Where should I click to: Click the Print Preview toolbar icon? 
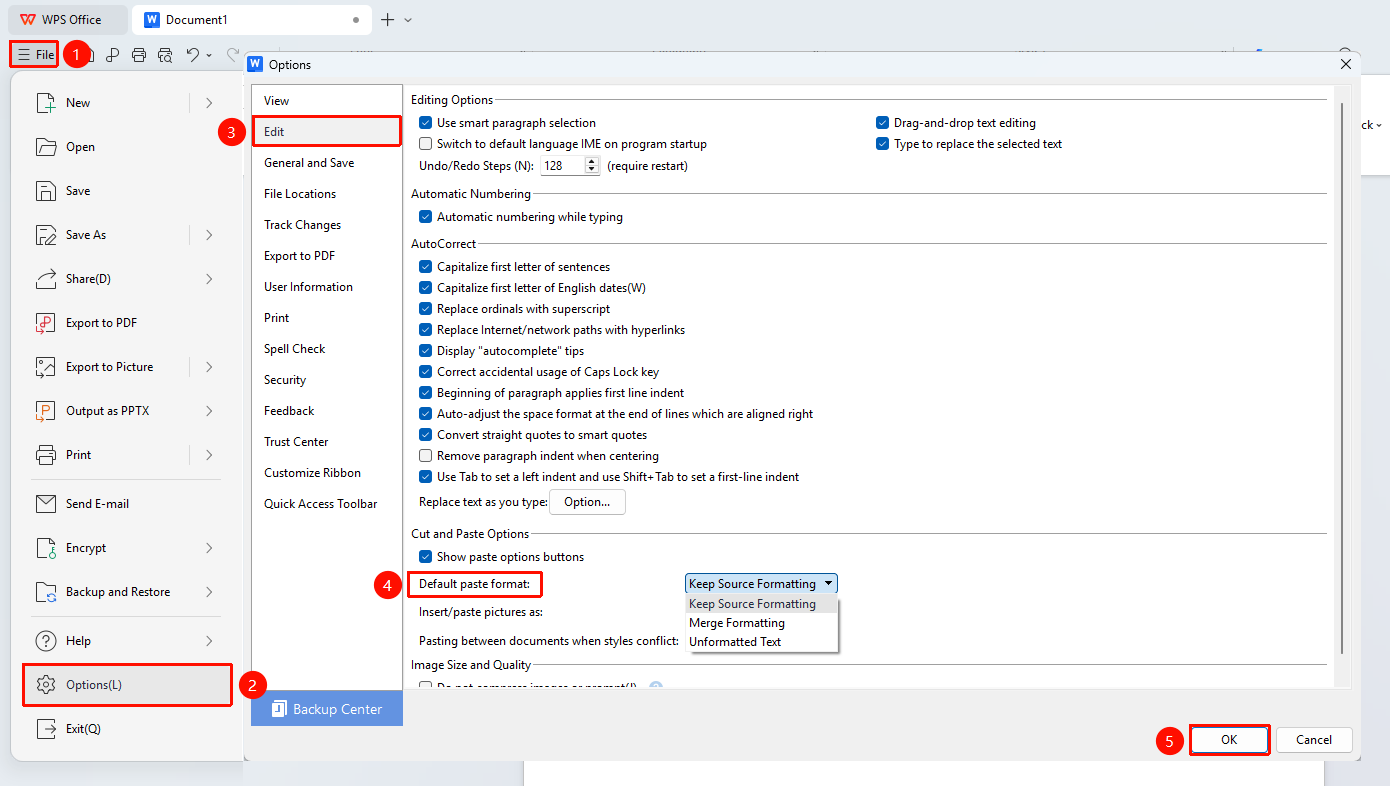(x=165, y=55)
